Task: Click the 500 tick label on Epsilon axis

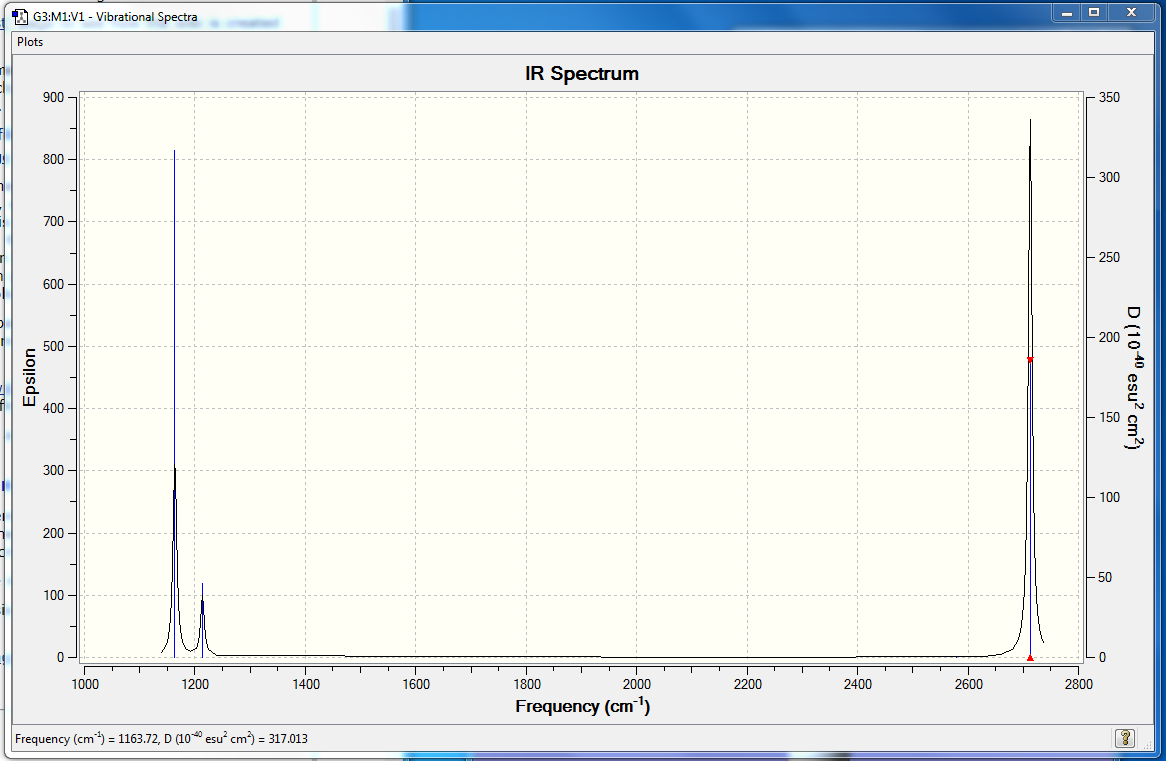Action: pos(54,346)
